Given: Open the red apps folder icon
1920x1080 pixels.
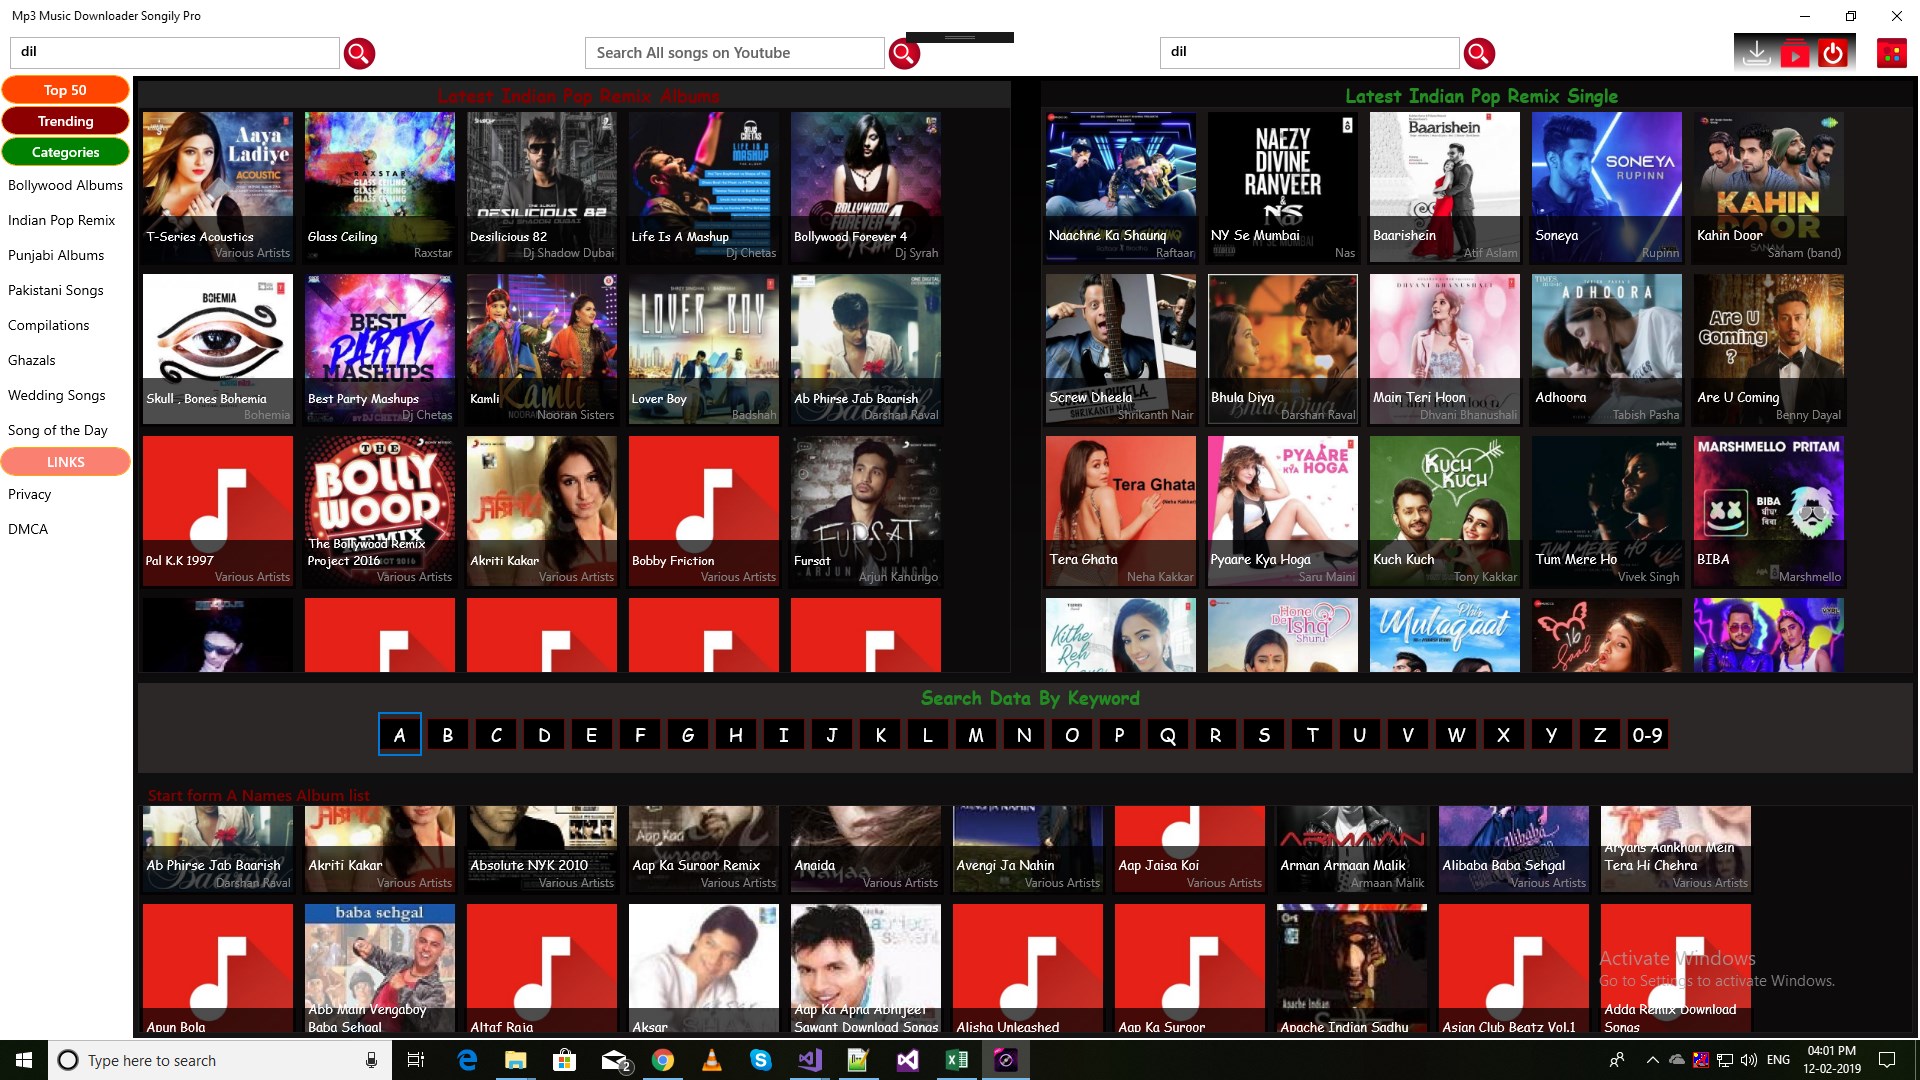Looking at the screenshot, I should [1891, 53].
